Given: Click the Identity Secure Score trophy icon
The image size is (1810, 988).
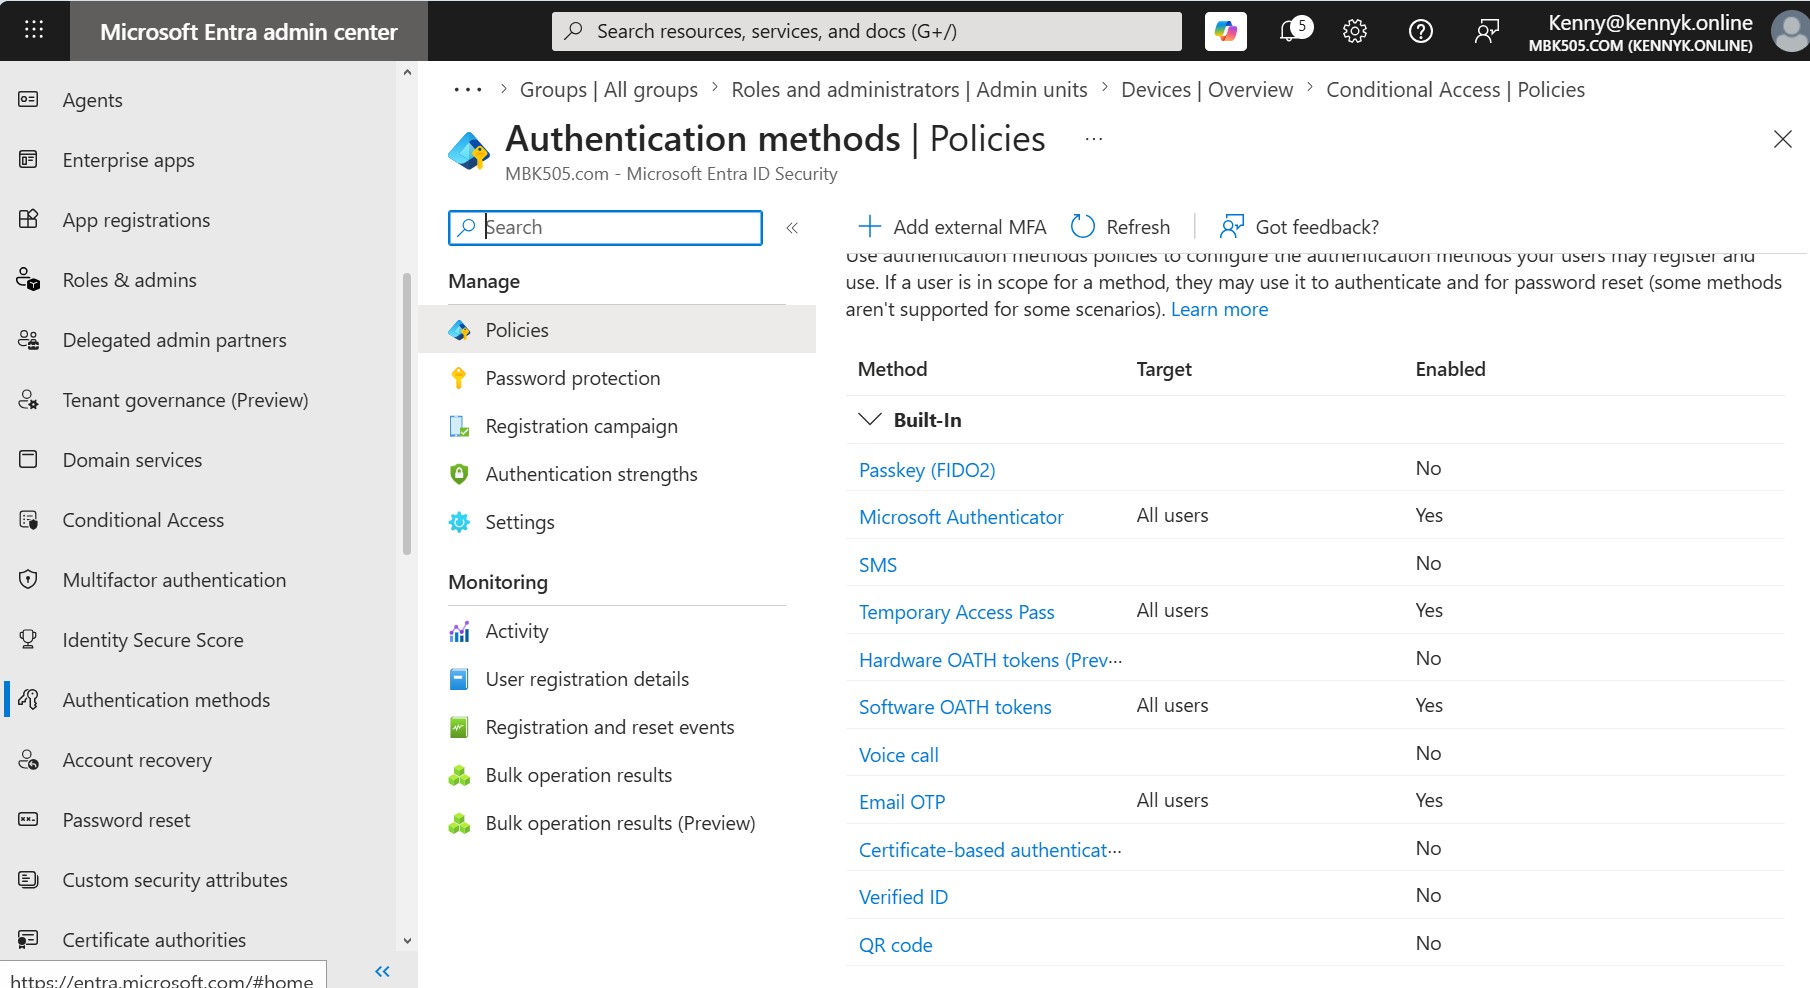Looking at the screenshot, I should click(x=29, y=639).
